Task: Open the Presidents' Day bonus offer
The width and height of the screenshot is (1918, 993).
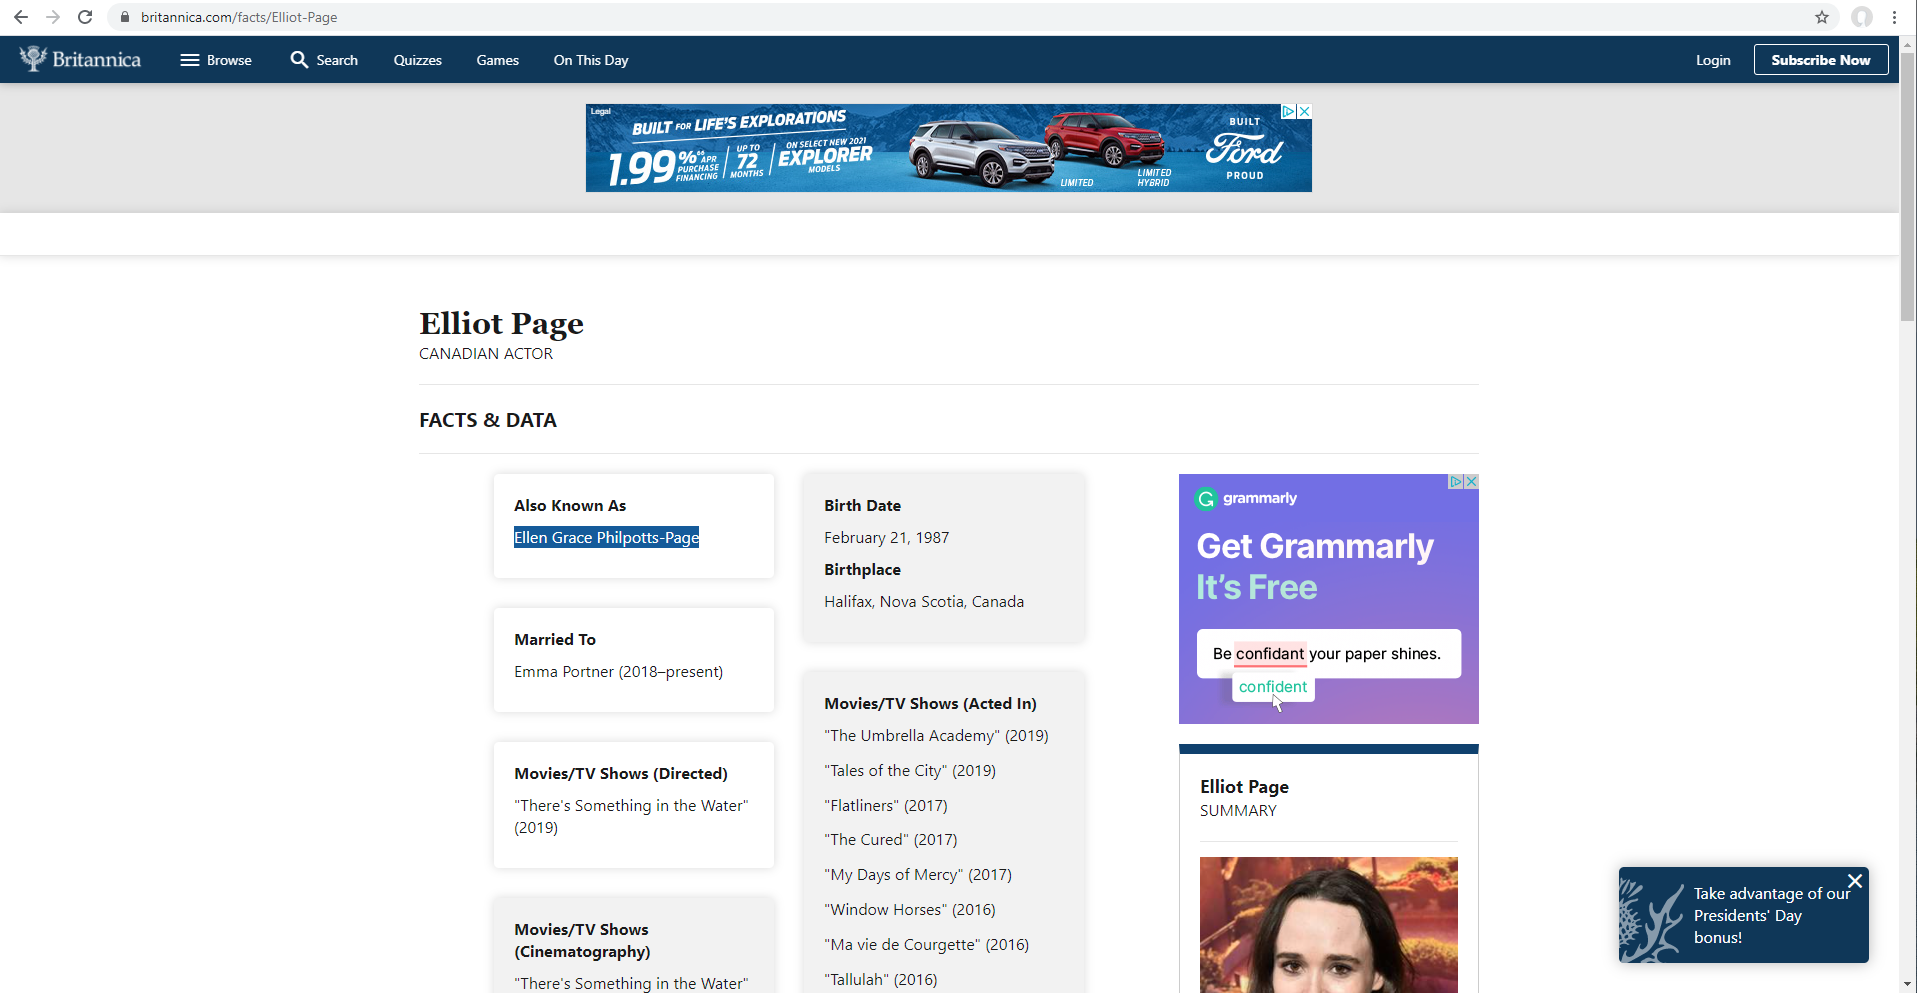Action: click(1744, 915)
